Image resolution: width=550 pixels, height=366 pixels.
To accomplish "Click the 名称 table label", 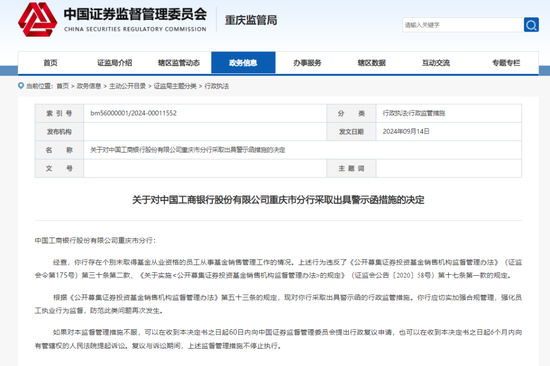I will (59, 150).
